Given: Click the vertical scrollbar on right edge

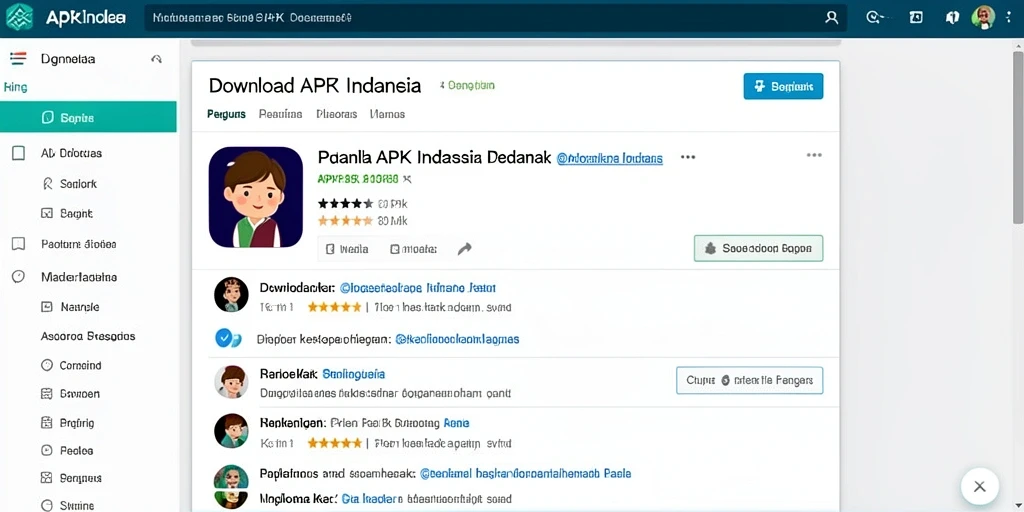Looking at the screenshot, I should (1018, 137).
